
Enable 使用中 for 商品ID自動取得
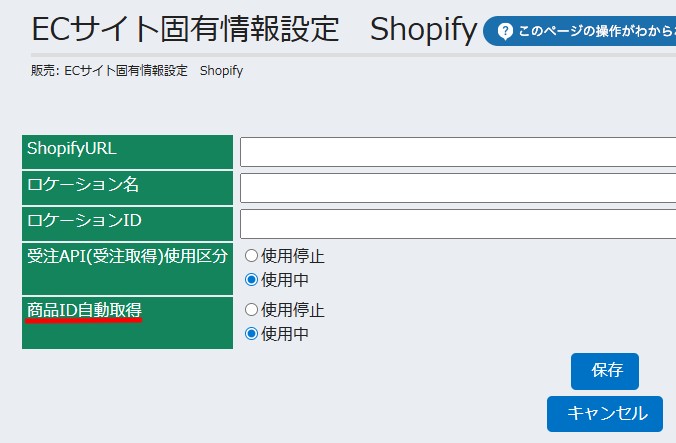point(252,333)
